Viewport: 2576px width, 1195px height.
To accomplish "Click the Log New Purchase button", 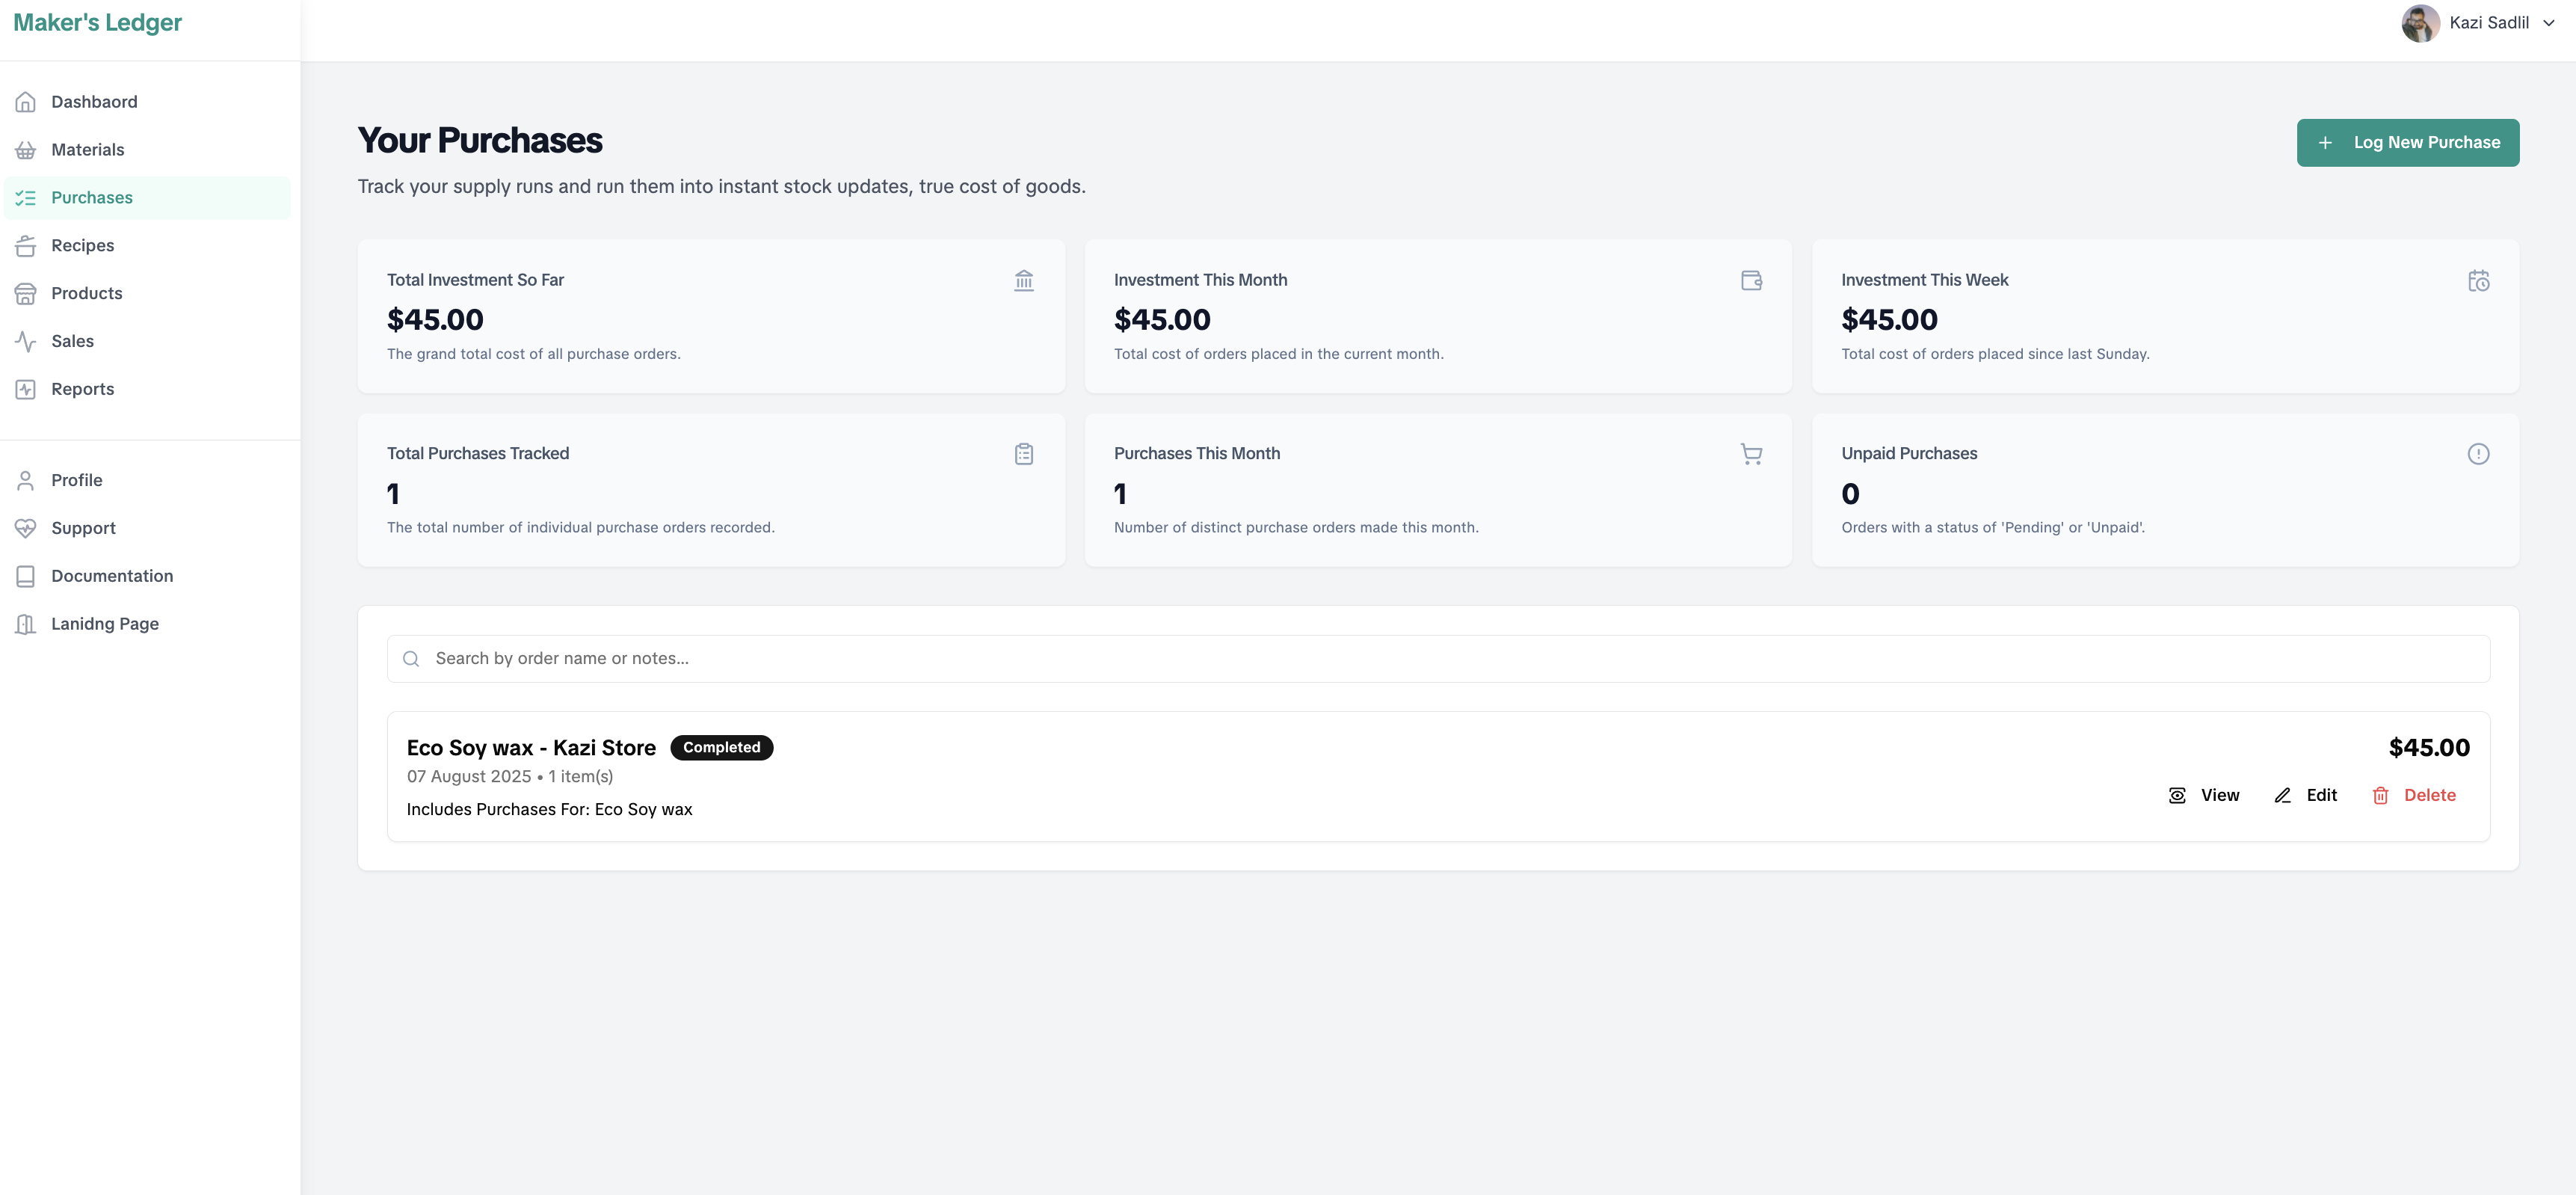I will [x=2408, y=143].
